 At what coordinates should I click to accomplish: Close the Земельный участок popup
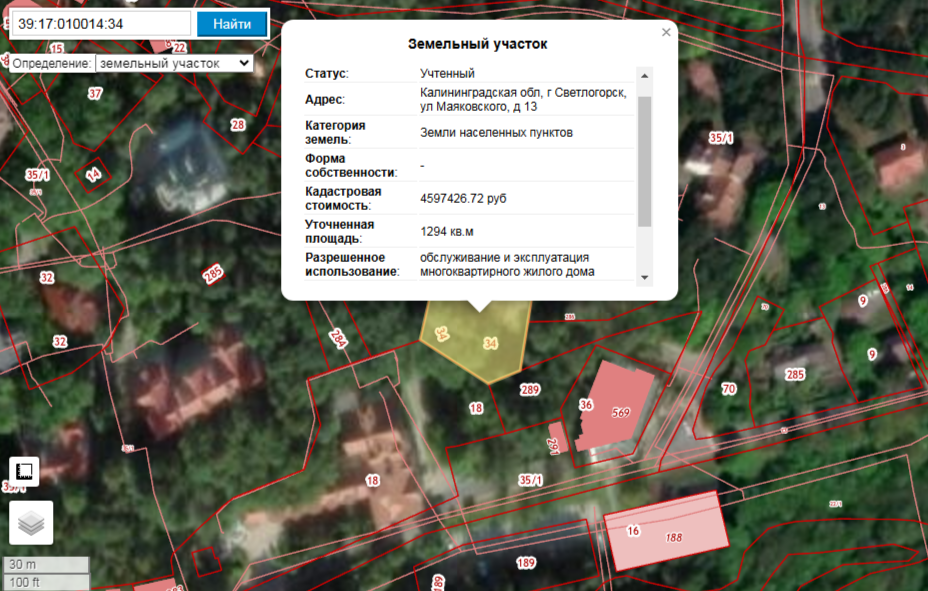(666, 33)
